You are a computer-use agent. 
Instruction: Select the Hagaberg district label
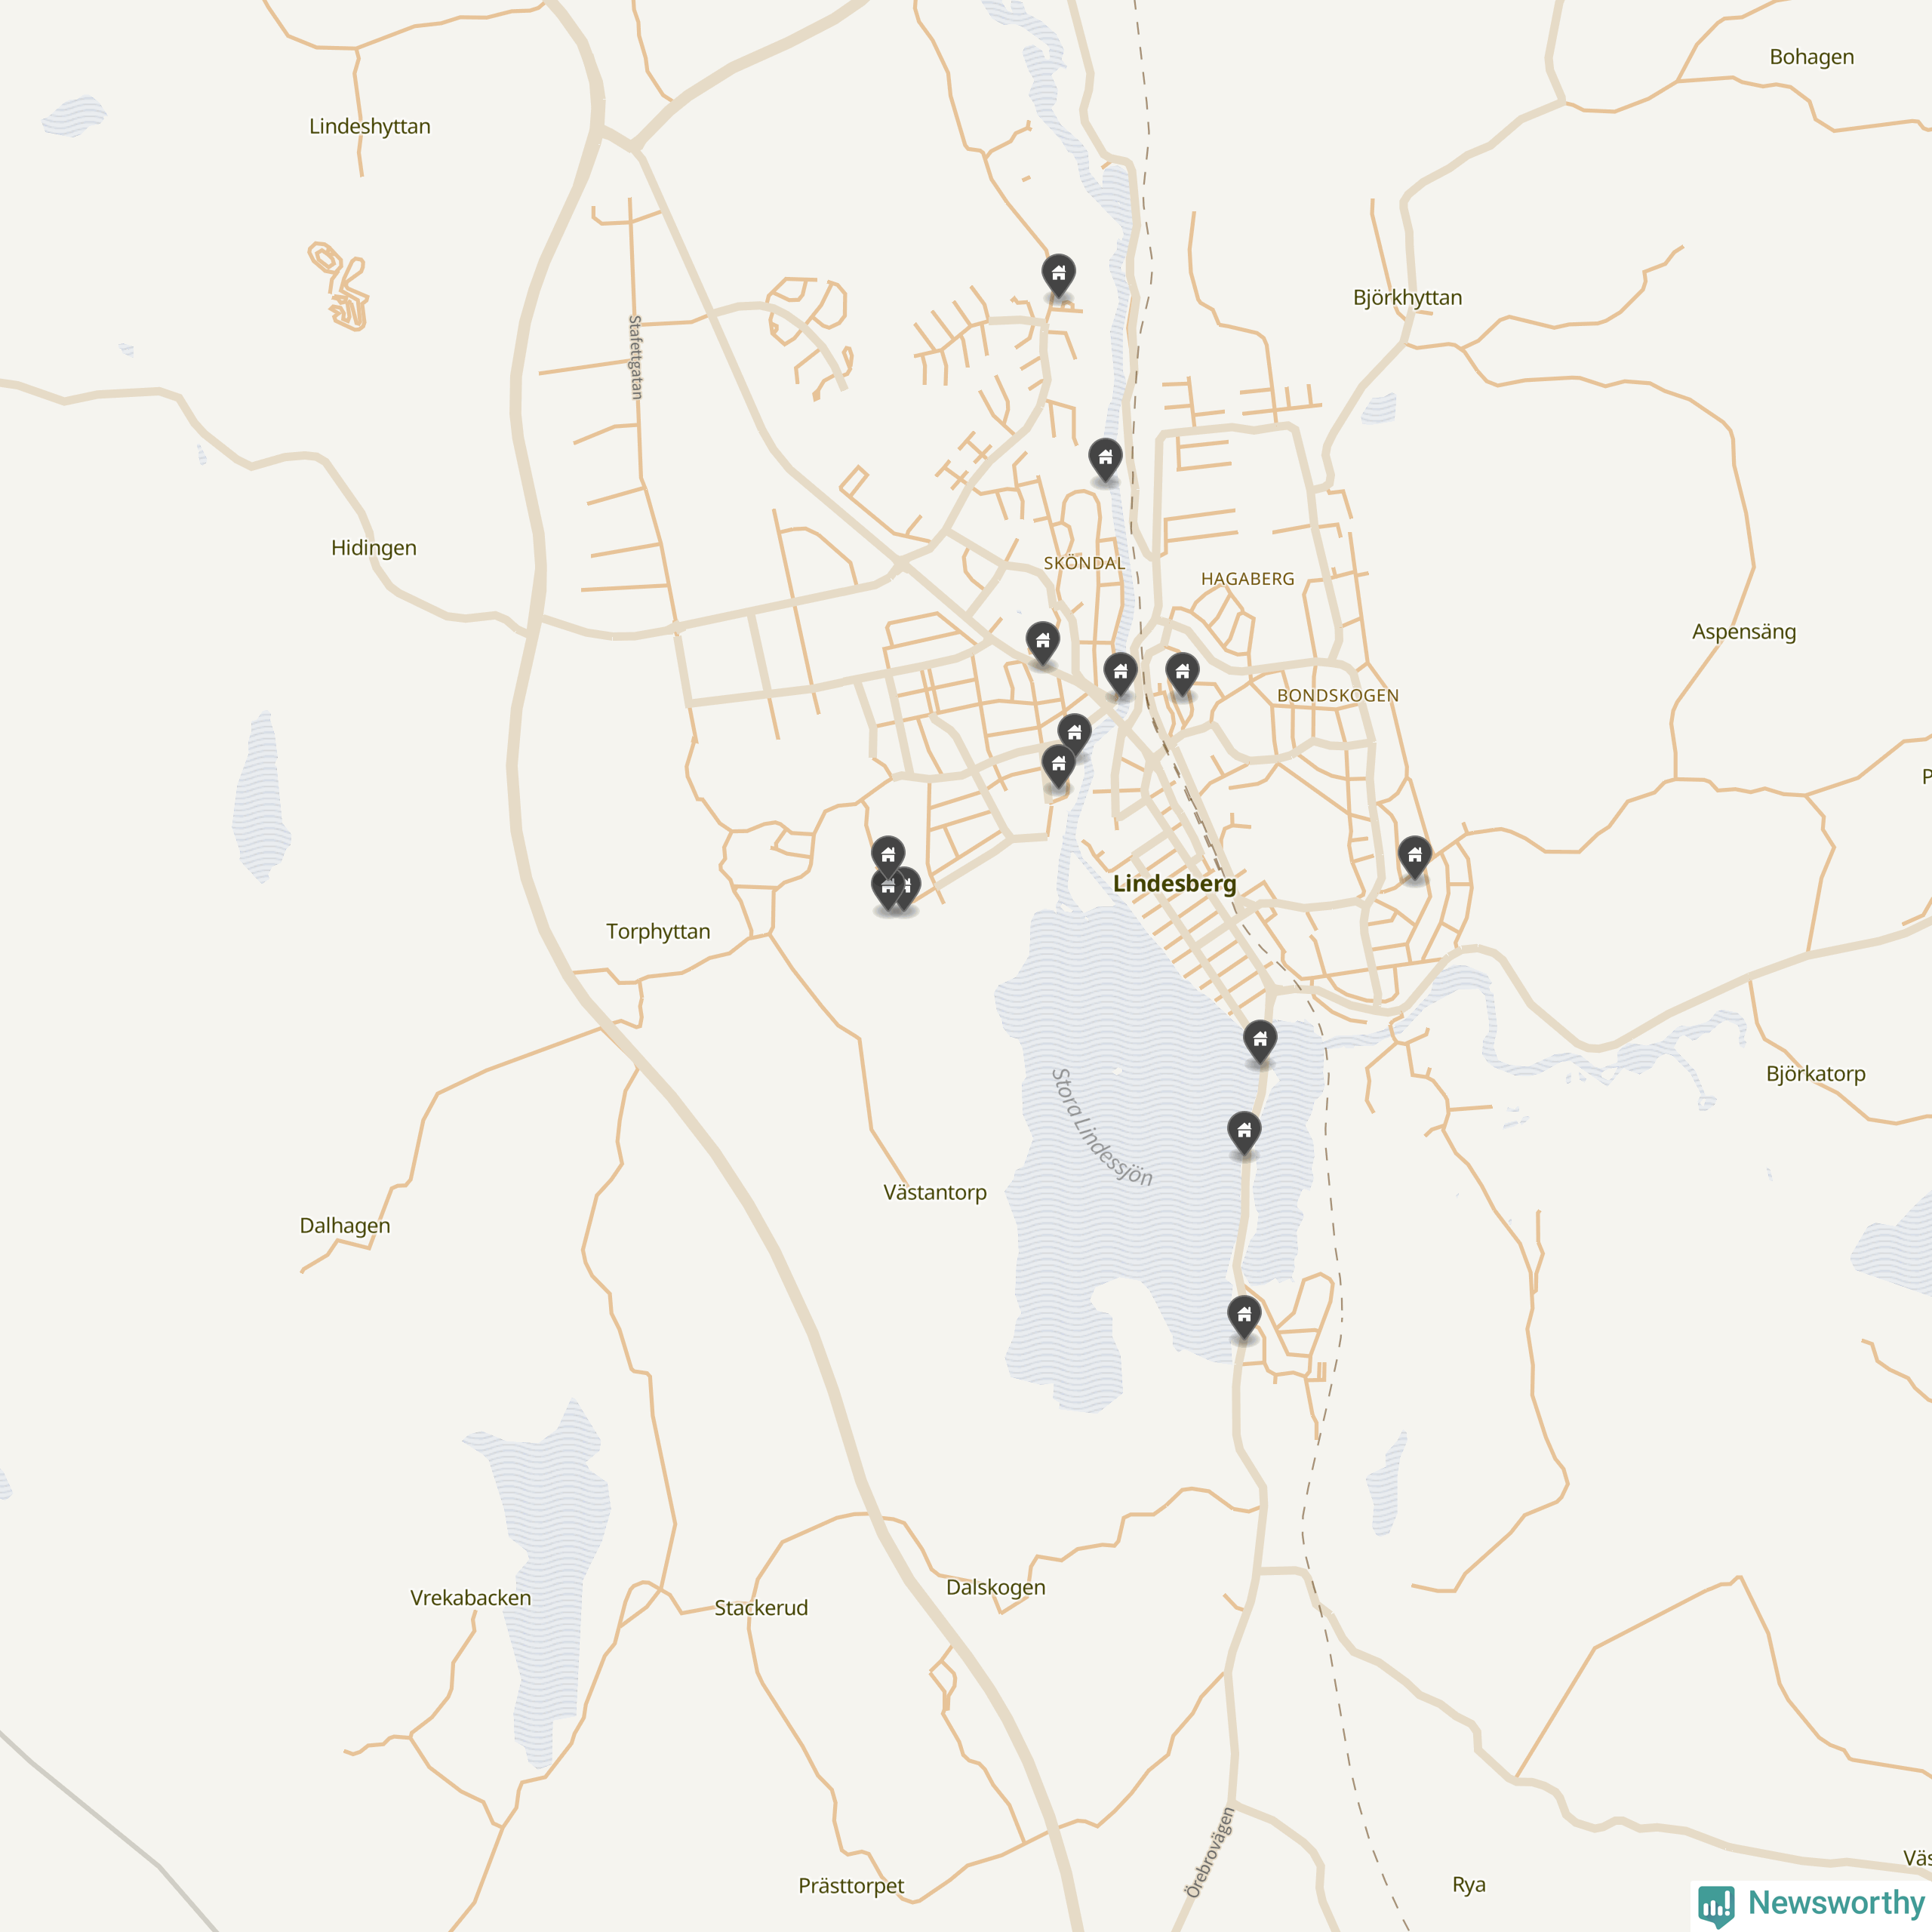pyautogui.click(x=1247, y=579)
